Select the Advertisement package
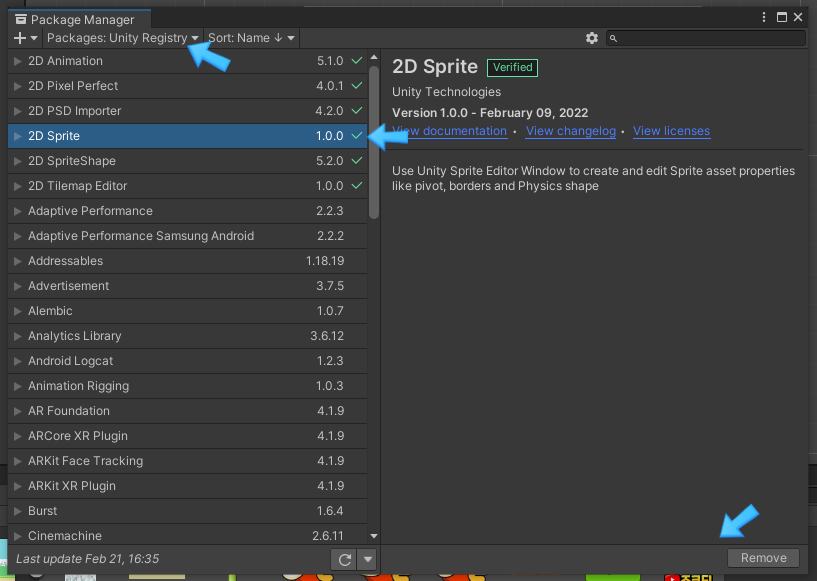817x581 pixels. point(188,286)
